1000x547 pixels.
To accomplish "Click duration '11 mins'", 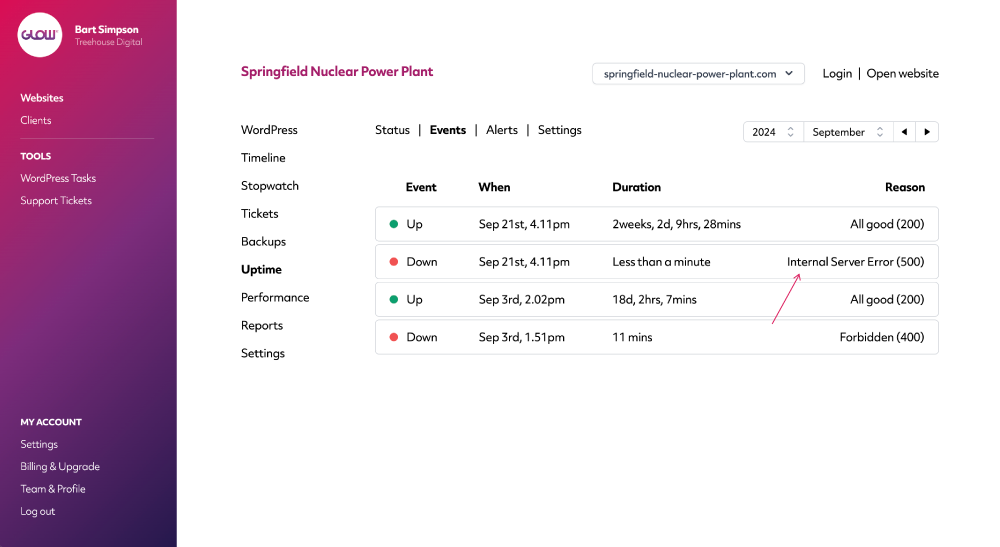I will point(632,337).
